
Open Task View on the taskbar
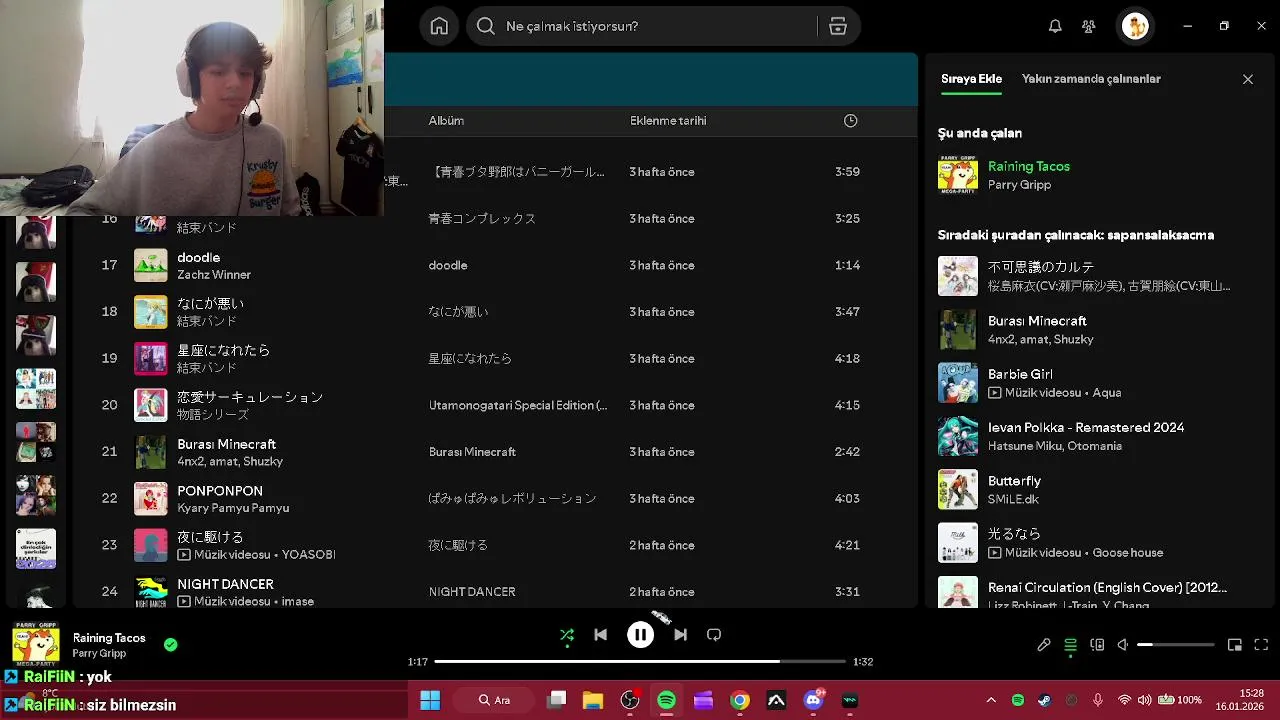click(x=556, y=700)
